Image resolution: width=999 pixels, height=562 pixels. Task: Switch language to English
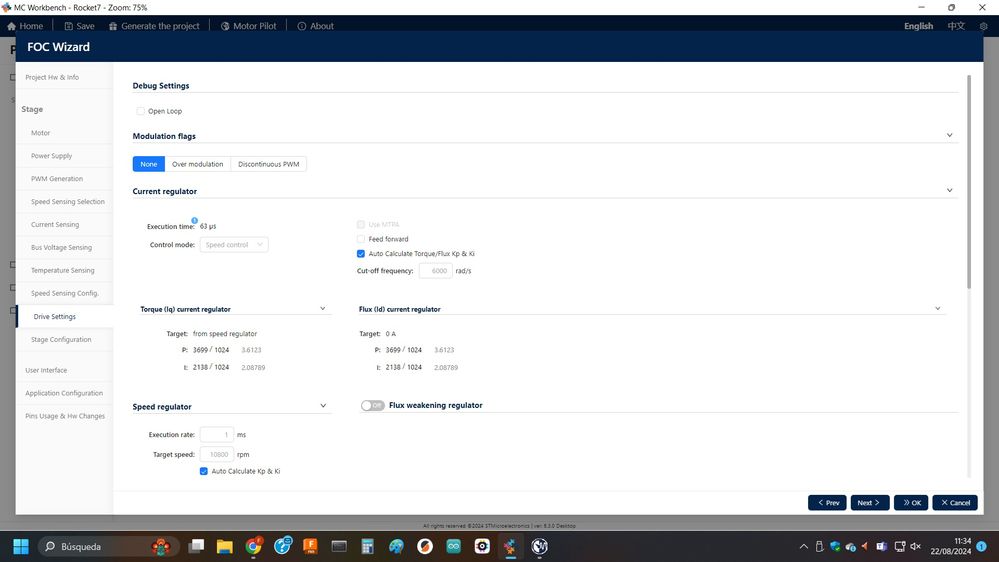click(918, 26)
